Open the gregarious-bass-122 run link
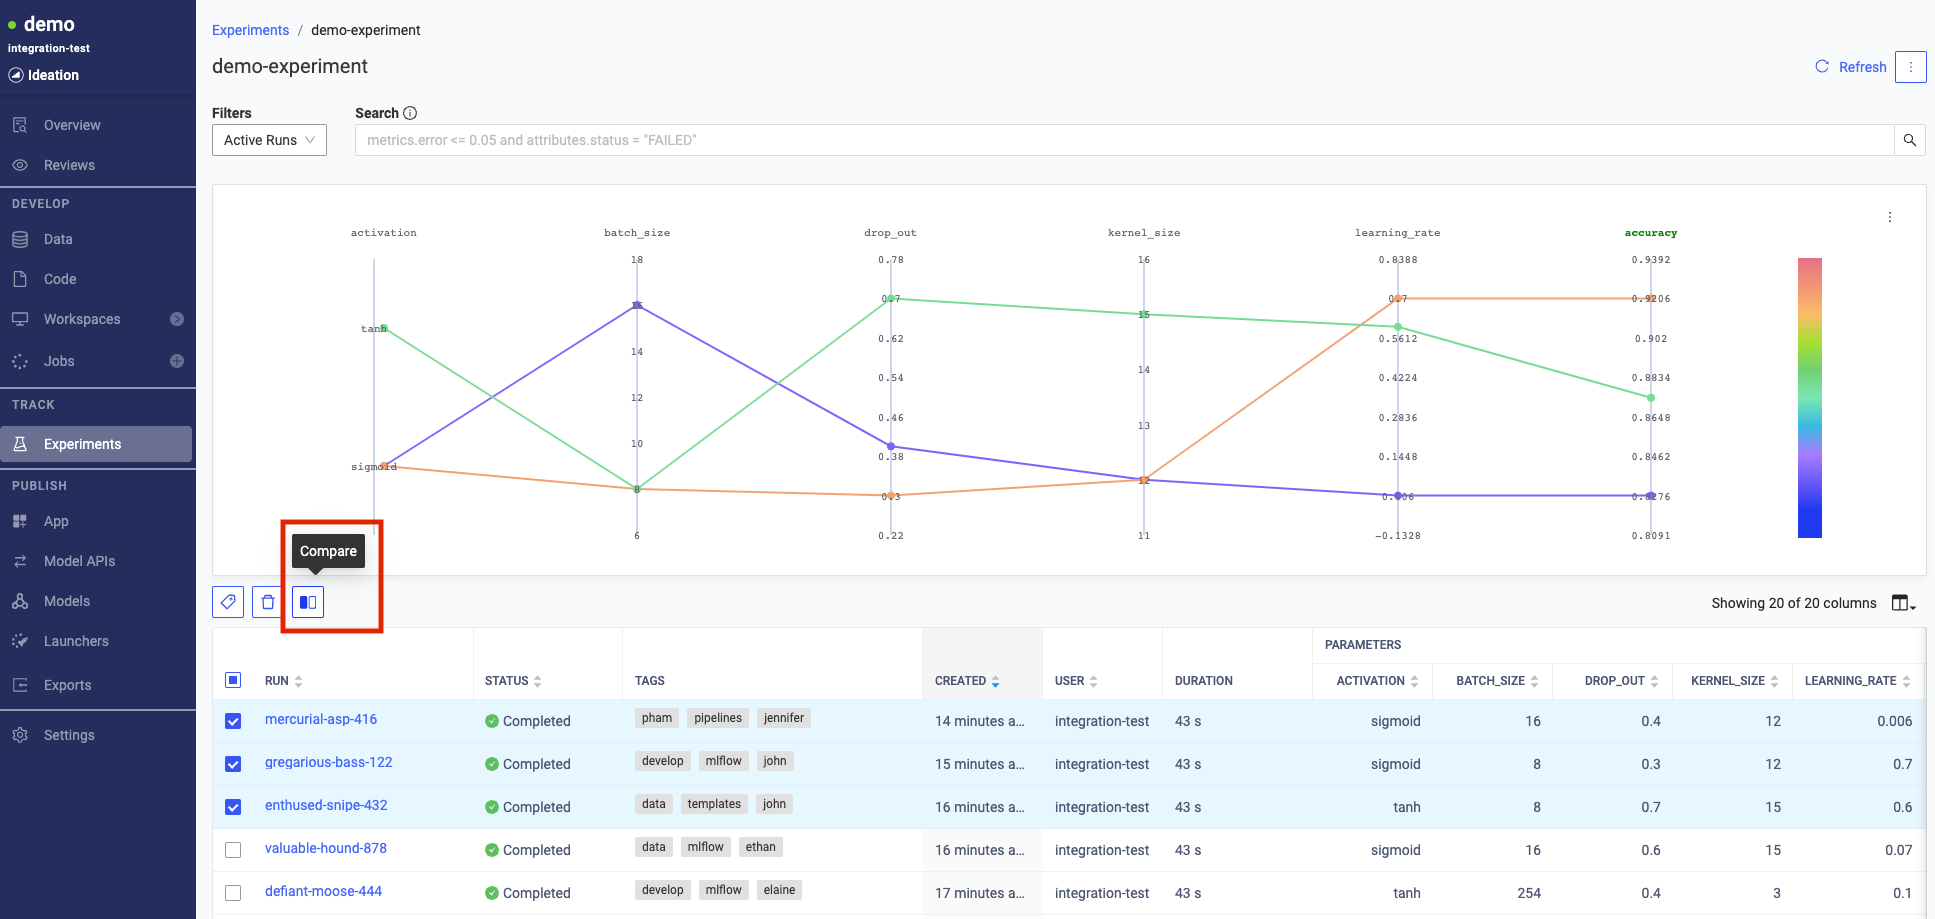The height and width of the screenshot is (919, 1935). click(x=329, y=762)
